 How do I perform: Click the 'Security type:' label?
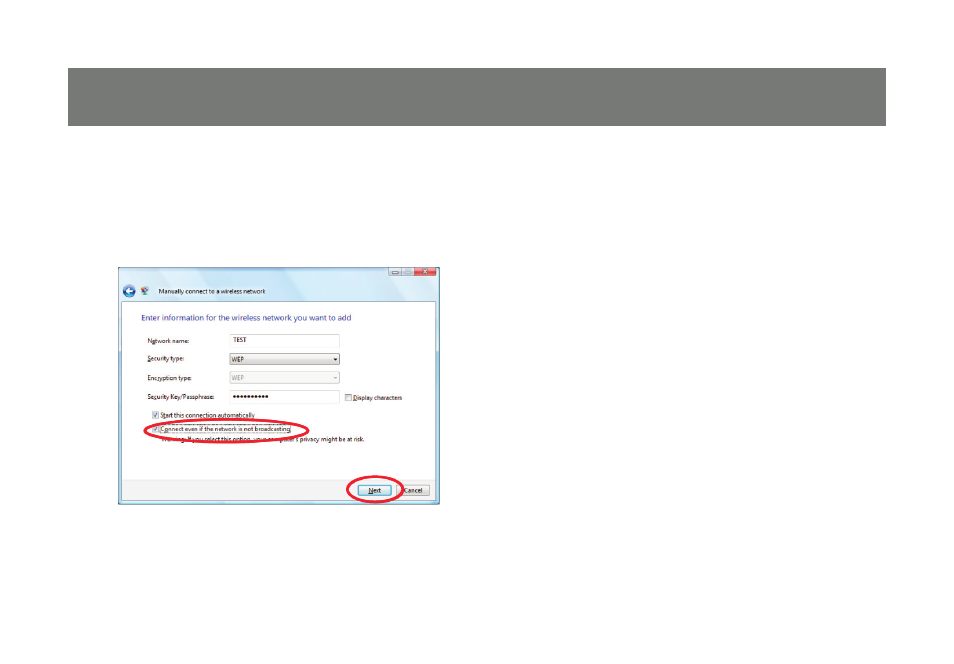(x=165, y=359)
